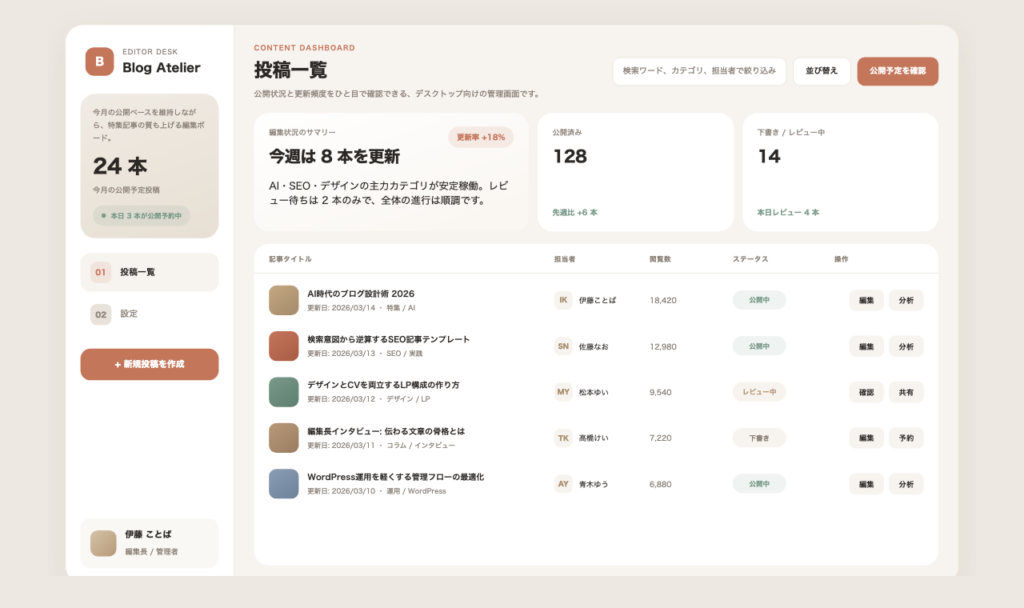Click the IK avatar for 伊藤ことば

coord(564,300)
